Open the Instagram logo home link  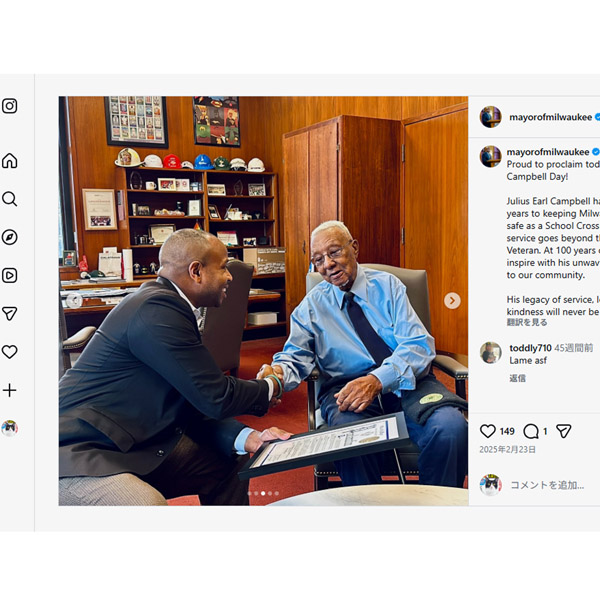tap(10, 106)
